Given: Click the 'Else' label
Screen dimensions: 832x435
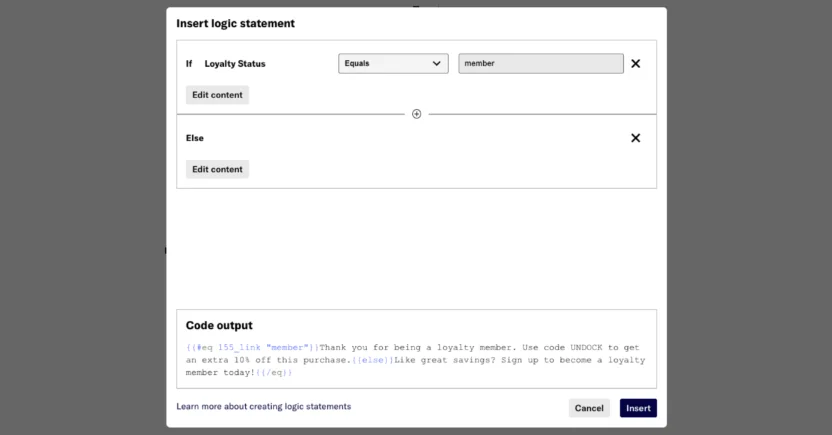Looking at the screenshot, I should pos(195,138).
